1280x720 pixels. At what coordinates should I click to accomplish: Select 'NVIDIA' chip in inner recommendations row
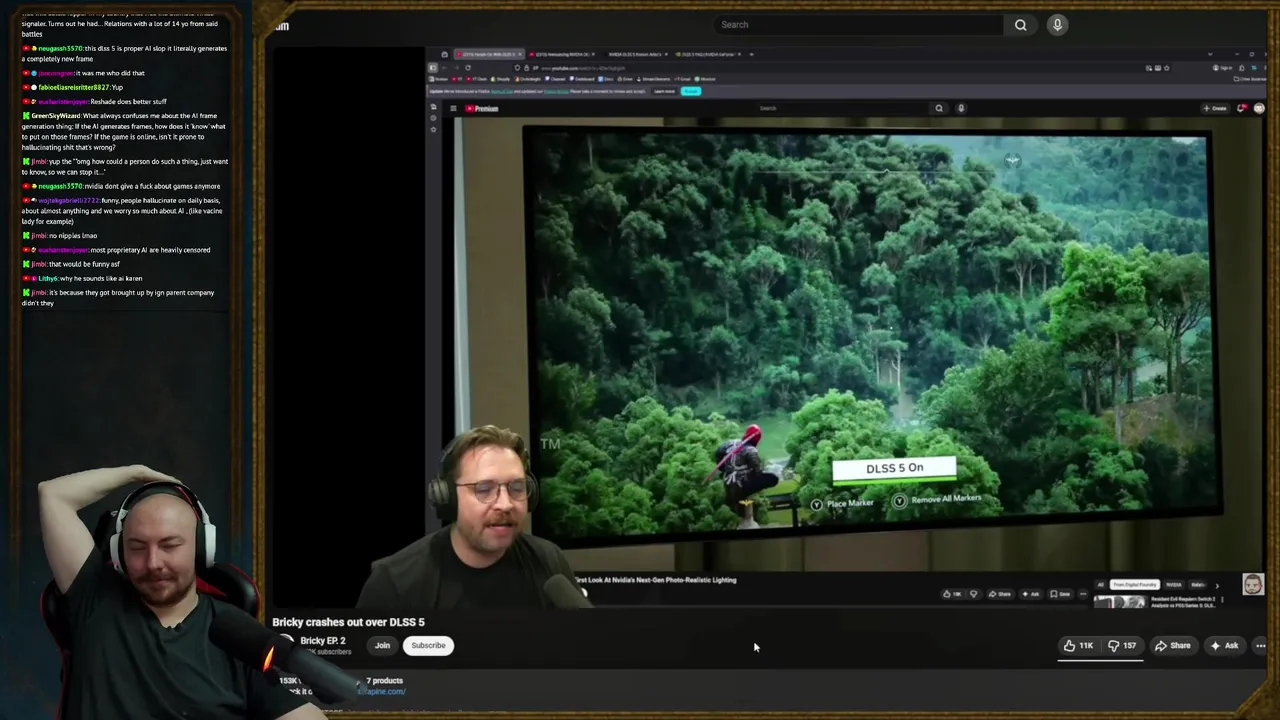point(1173,585)
